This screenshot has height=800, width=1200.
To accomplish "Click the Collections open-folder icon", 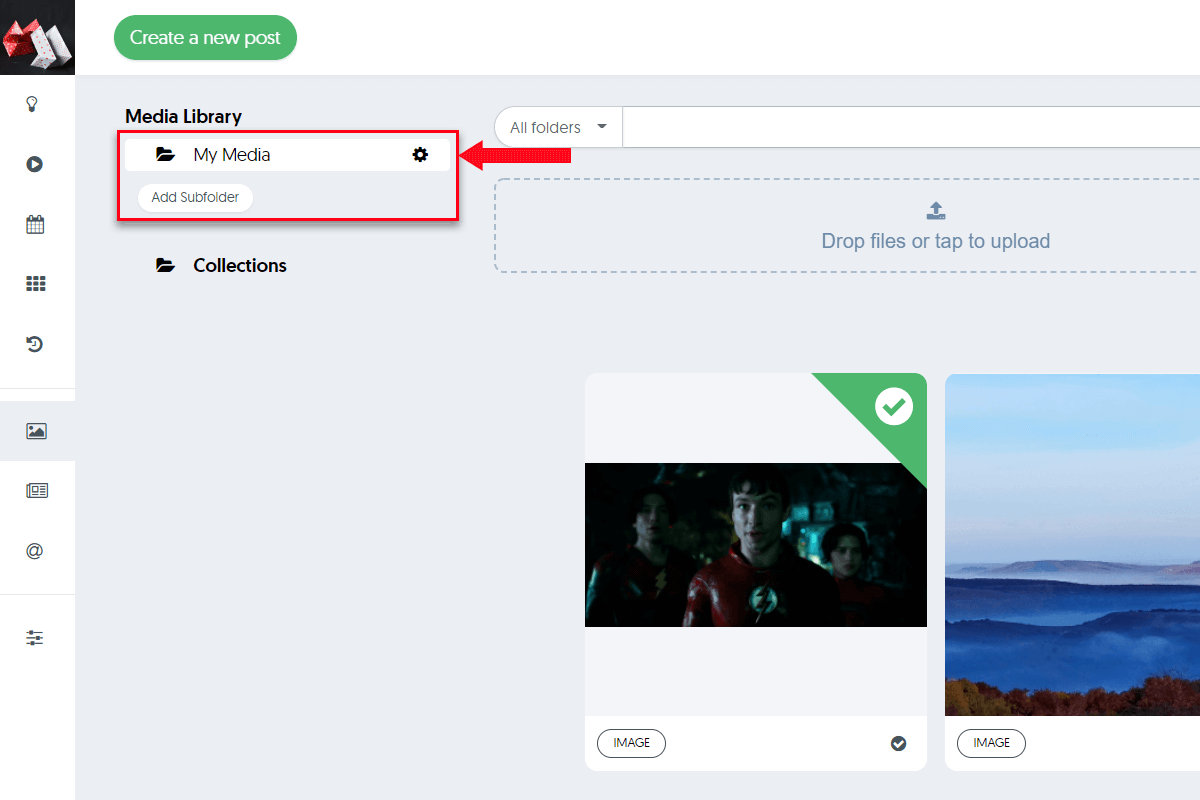I will [x=166, y=265].
